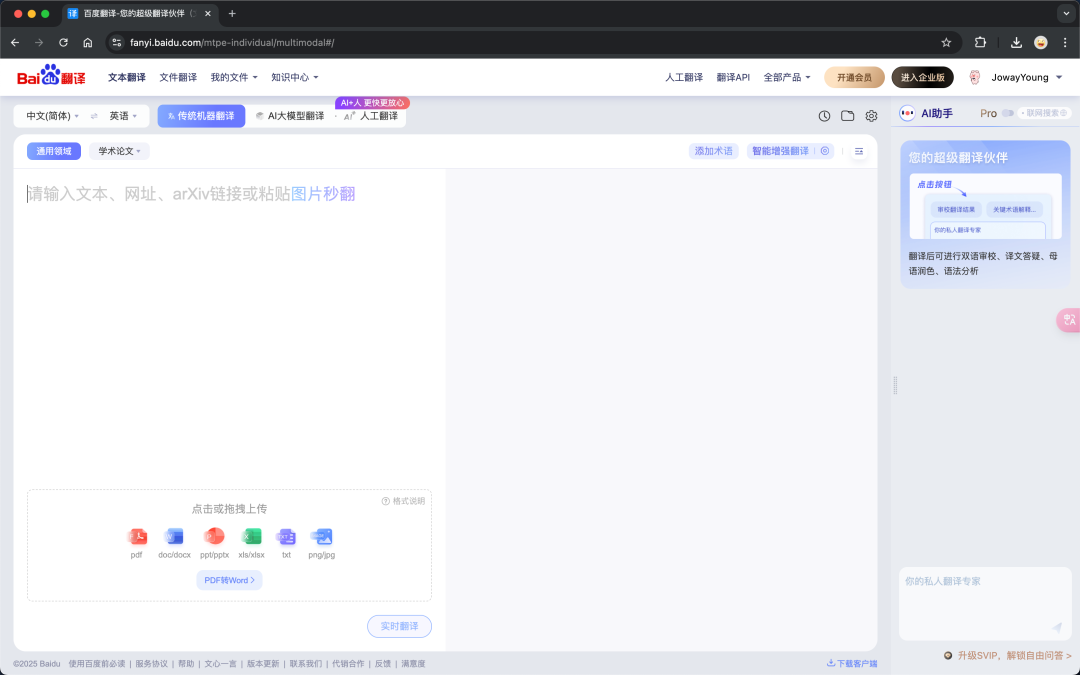Select the png/jpg image format icon
This screenshot has height=675, width=1080.
coord(321,537)
